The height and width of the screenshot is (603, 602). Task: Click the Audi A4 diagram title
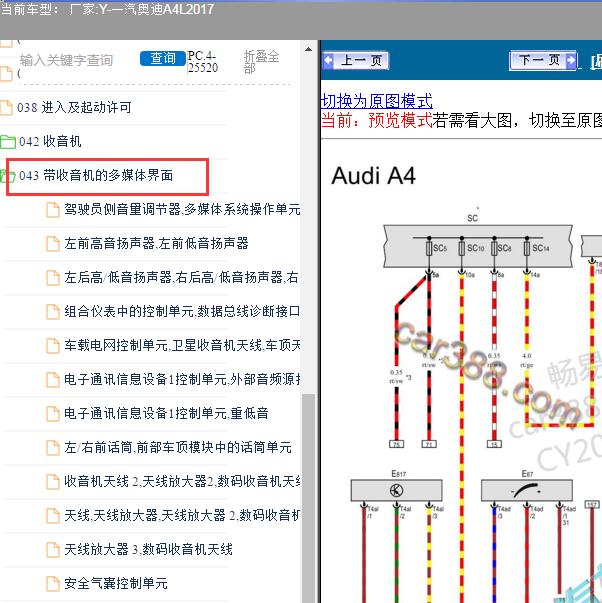coord(374,176)
